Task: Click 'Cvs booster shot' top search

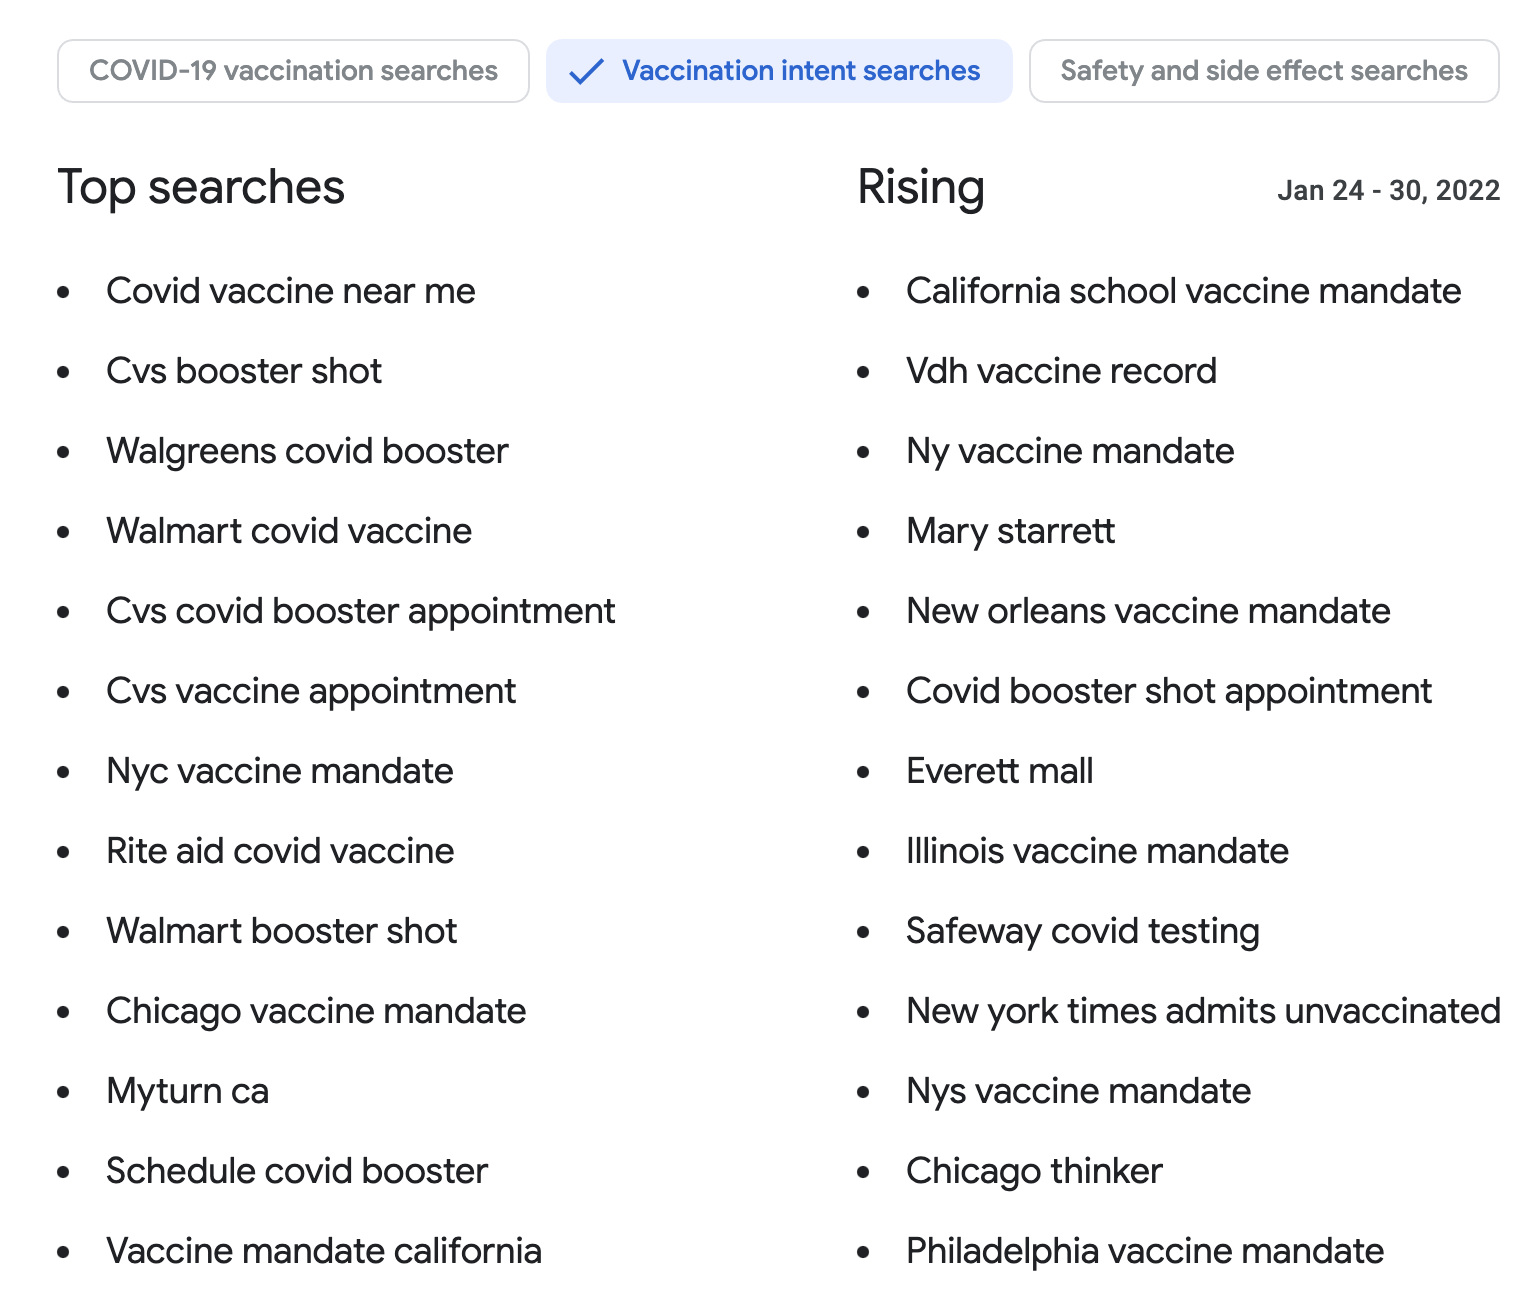Action: point(244,371)
